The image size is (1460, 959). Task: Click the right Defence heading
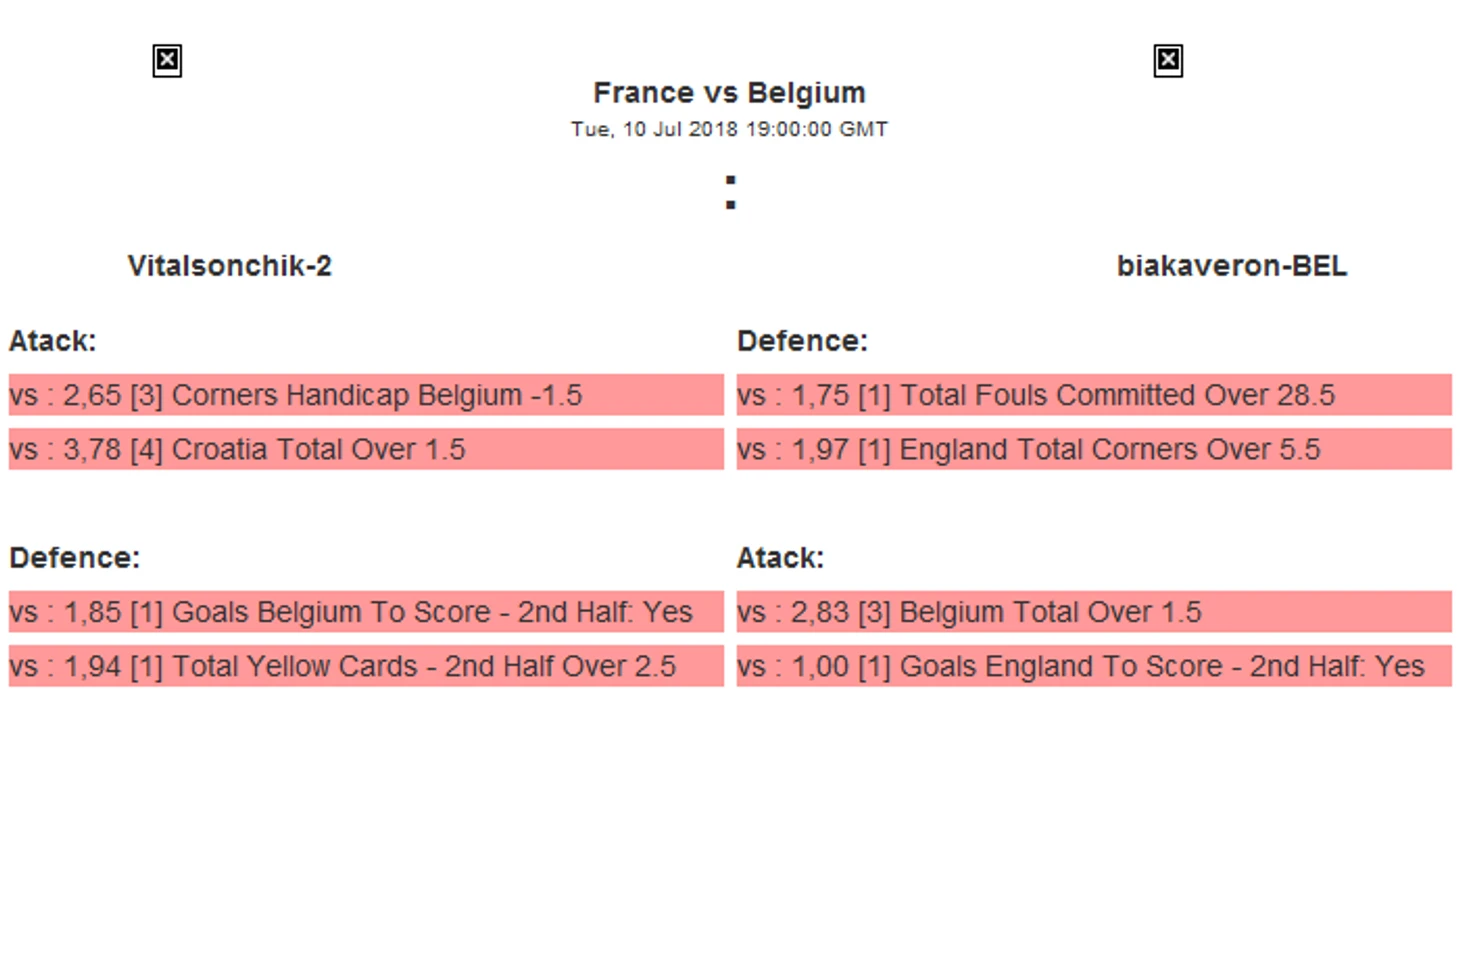tap(802, 341)
